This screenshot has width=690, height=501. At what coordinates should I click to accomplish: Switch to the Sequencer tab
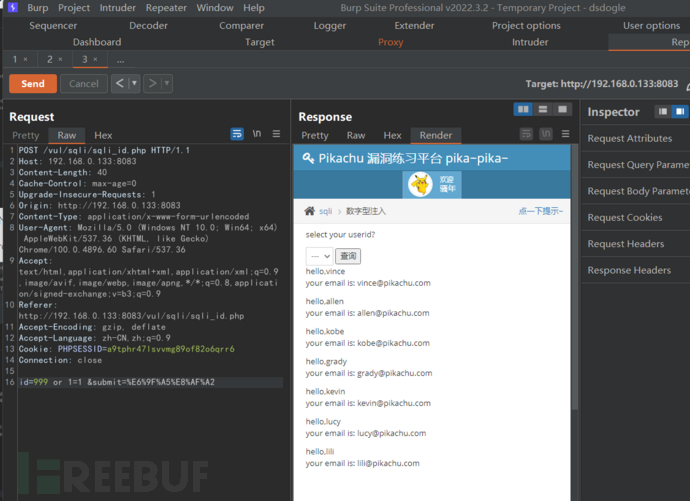coord(53,26)
